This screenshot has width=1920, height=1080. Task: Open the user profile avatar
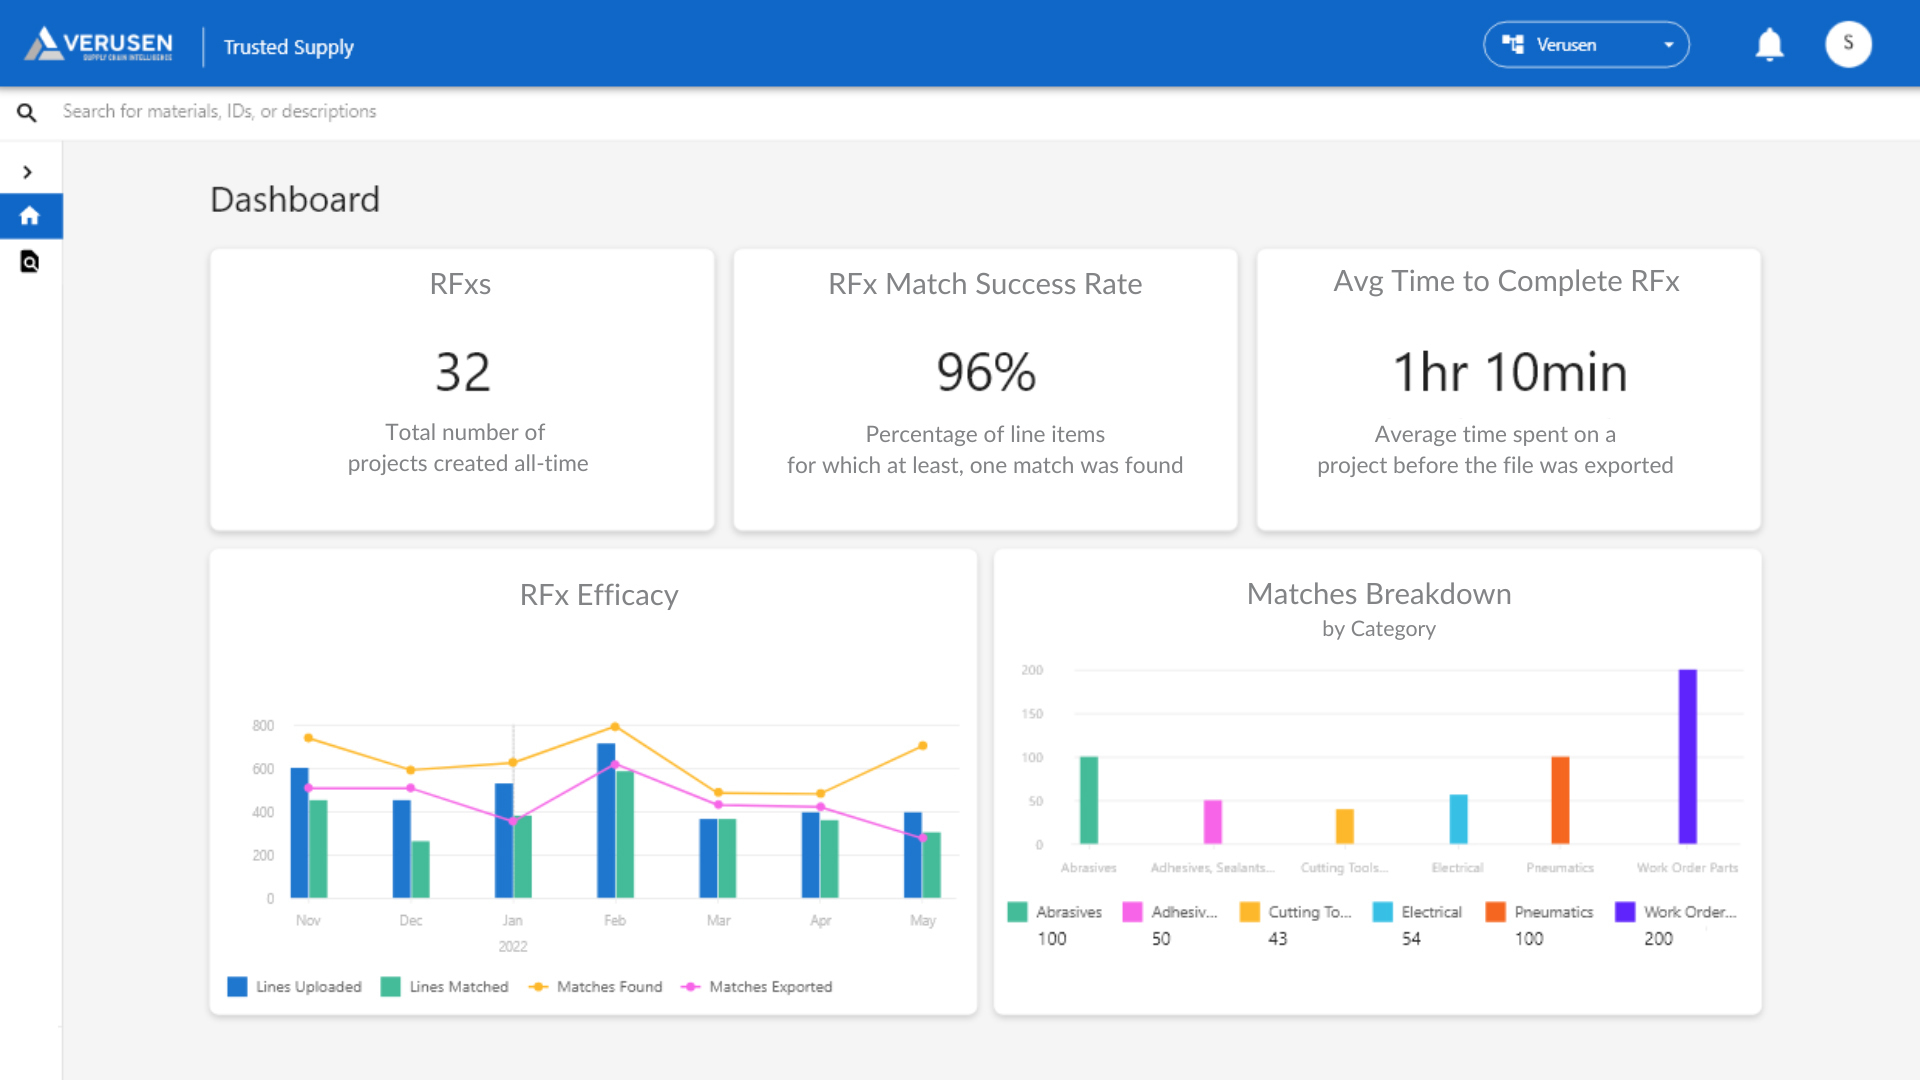coord(1848,44)
